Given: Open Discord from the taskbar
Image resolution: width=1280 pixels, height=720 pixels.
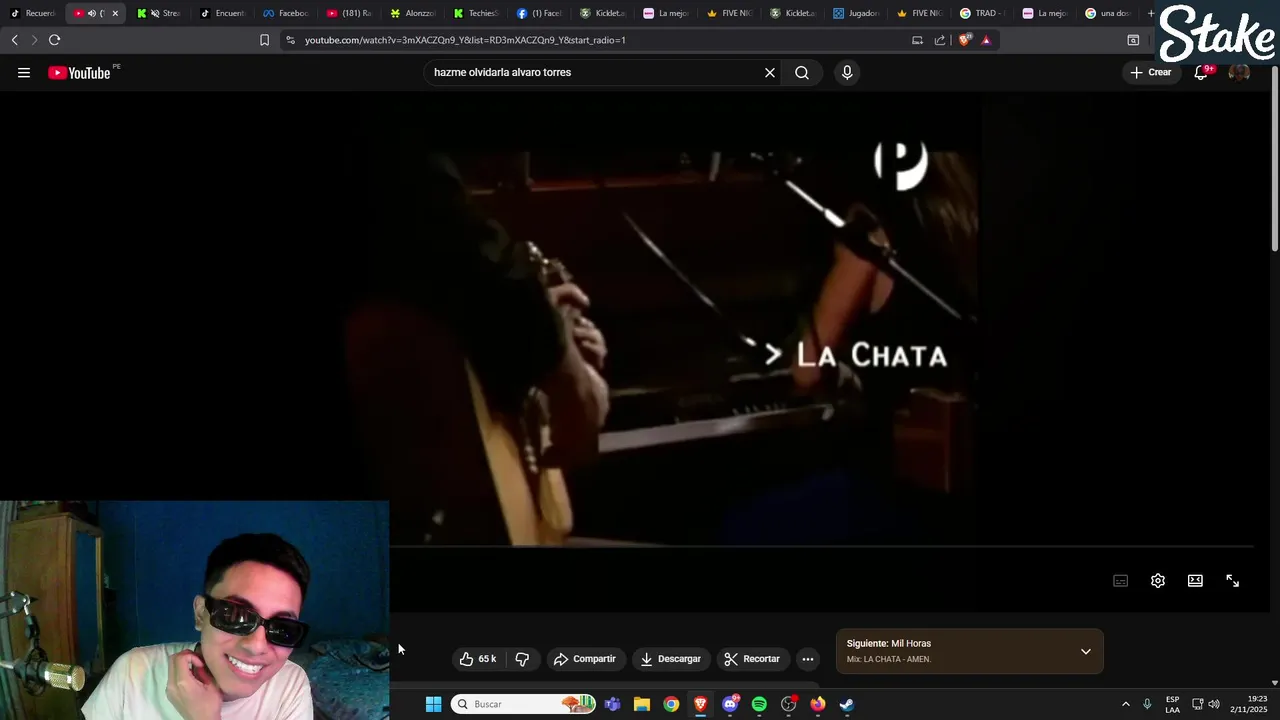Looking at the screenshot, I should (730, 704).
